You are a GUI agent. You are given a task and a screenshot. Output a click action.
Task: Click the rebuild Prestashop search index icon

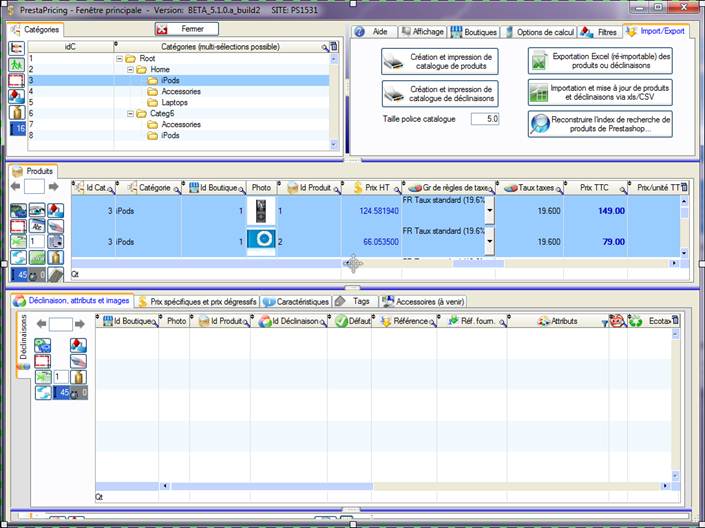[x=539, y=124]
